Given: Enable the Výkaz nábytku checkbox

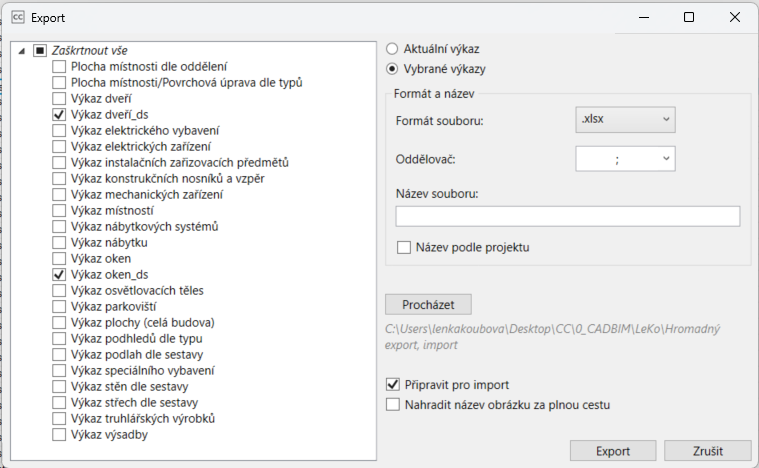Looking at the screenshot, I should click(x=59, y=243).
